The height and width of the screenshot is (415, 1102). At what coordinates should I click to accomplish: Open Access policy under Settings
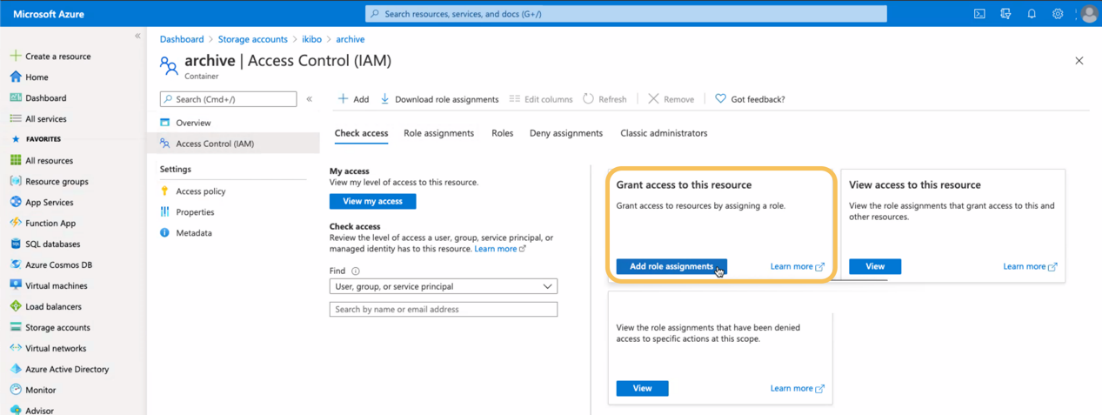[x=200, y=191]
